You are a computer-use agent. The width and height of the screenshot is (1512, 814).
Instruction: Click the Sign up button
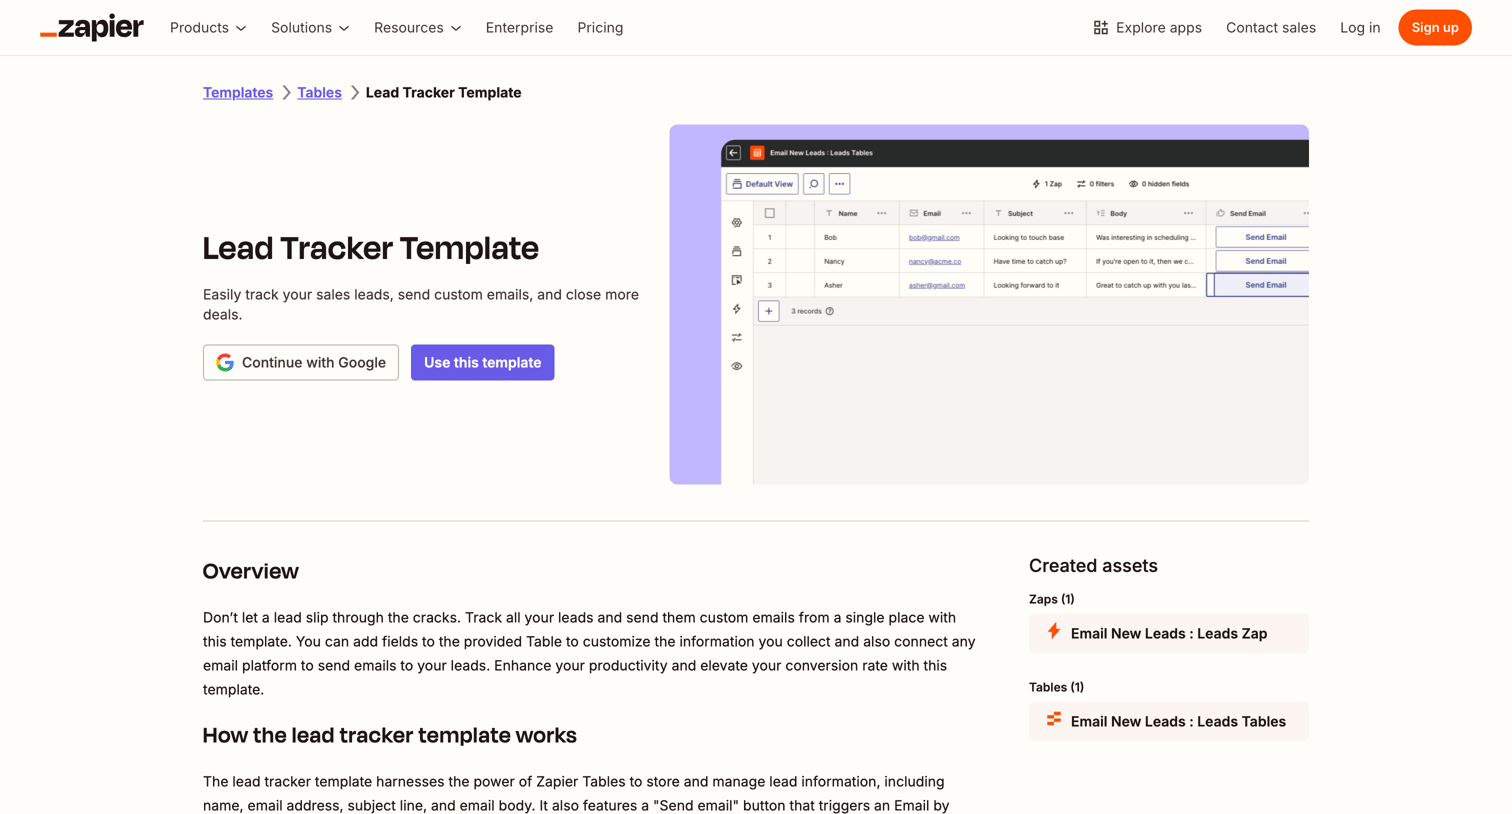1434,28
